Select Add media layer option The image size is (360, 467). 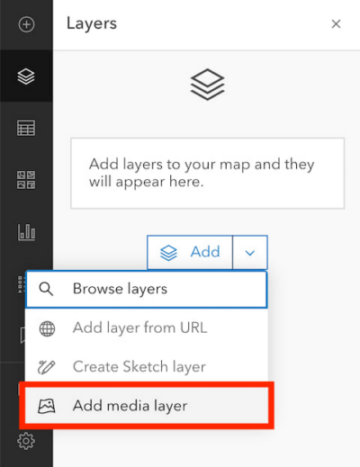click(x=146, y=406)
